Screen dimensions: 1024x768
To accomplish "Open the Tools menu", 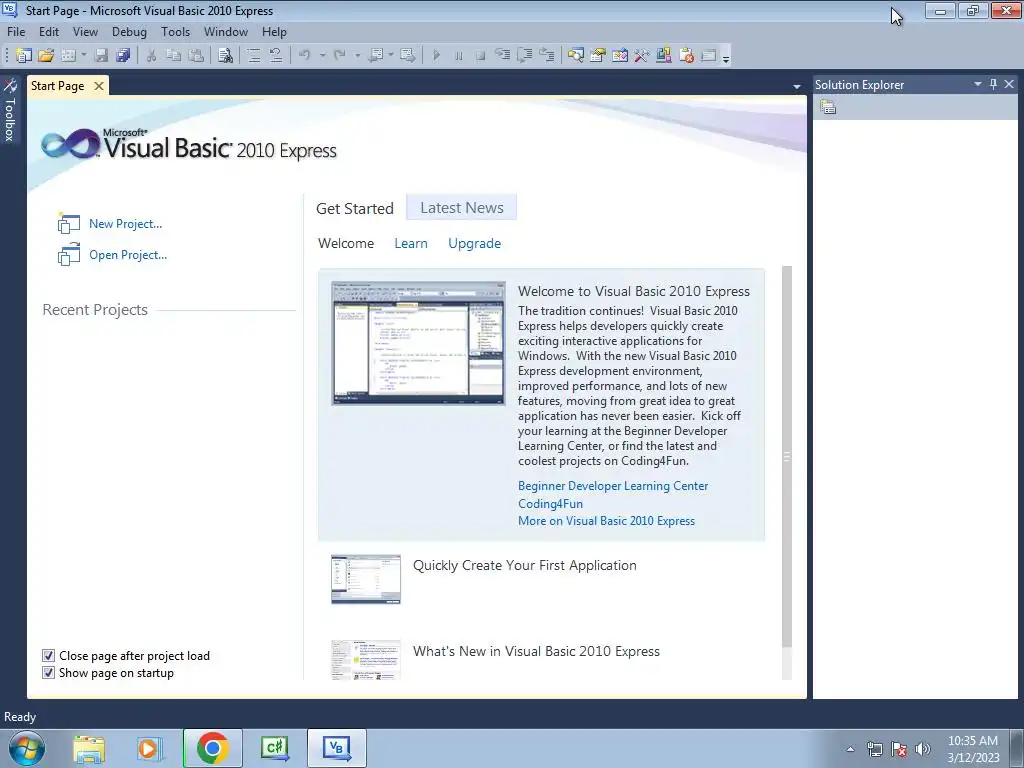I will tap(176, 31).
